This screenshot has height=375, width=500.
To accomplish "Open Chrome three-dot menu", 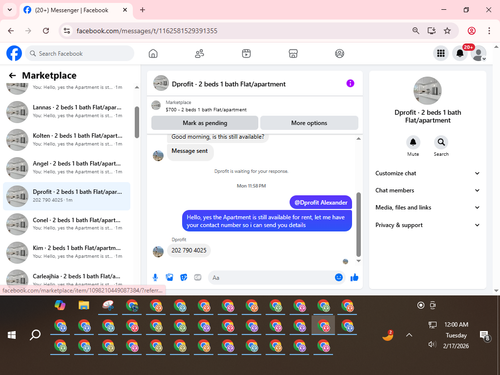I will pyautogui.click(x=489, y=31).
